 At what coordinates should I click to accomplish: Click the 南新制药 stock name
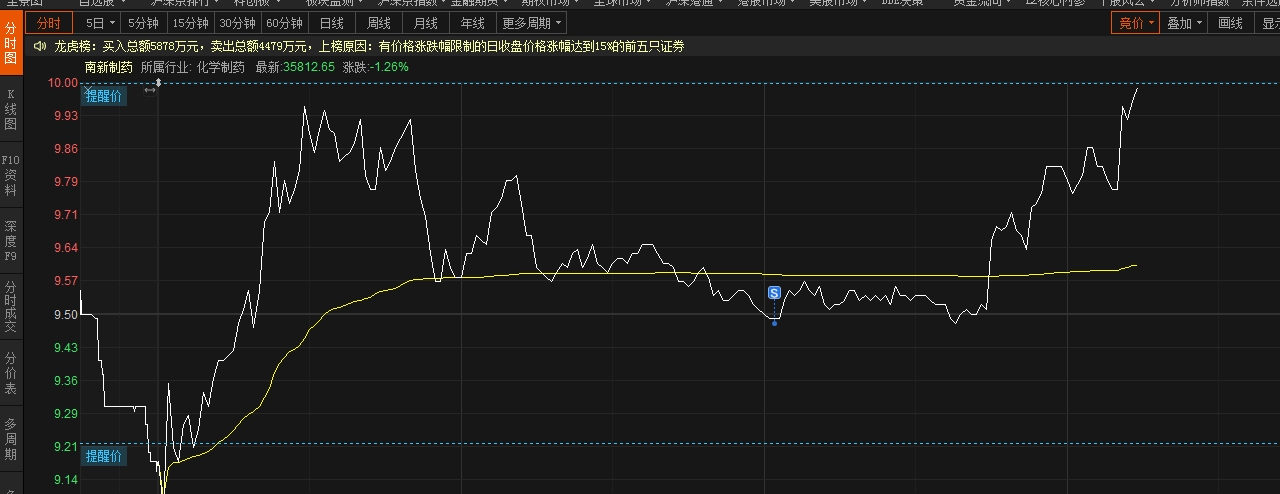[x=108, y=67]
